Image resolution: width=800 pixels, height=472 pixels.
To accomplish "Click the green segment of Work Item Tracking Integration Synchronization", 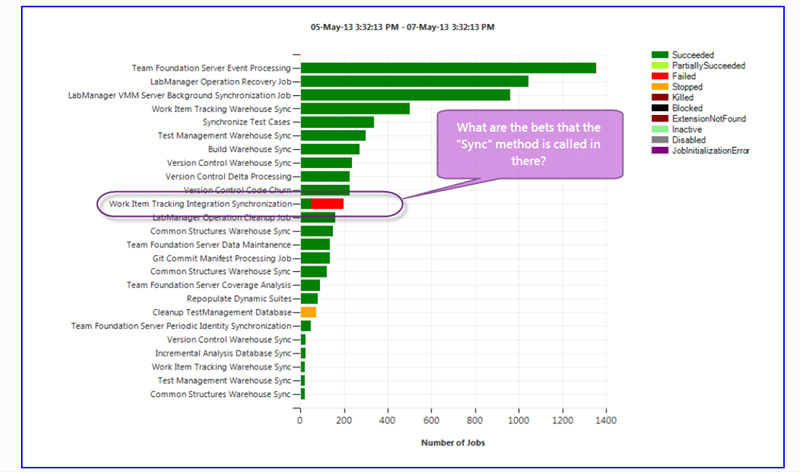I will (x=306, y=204).
